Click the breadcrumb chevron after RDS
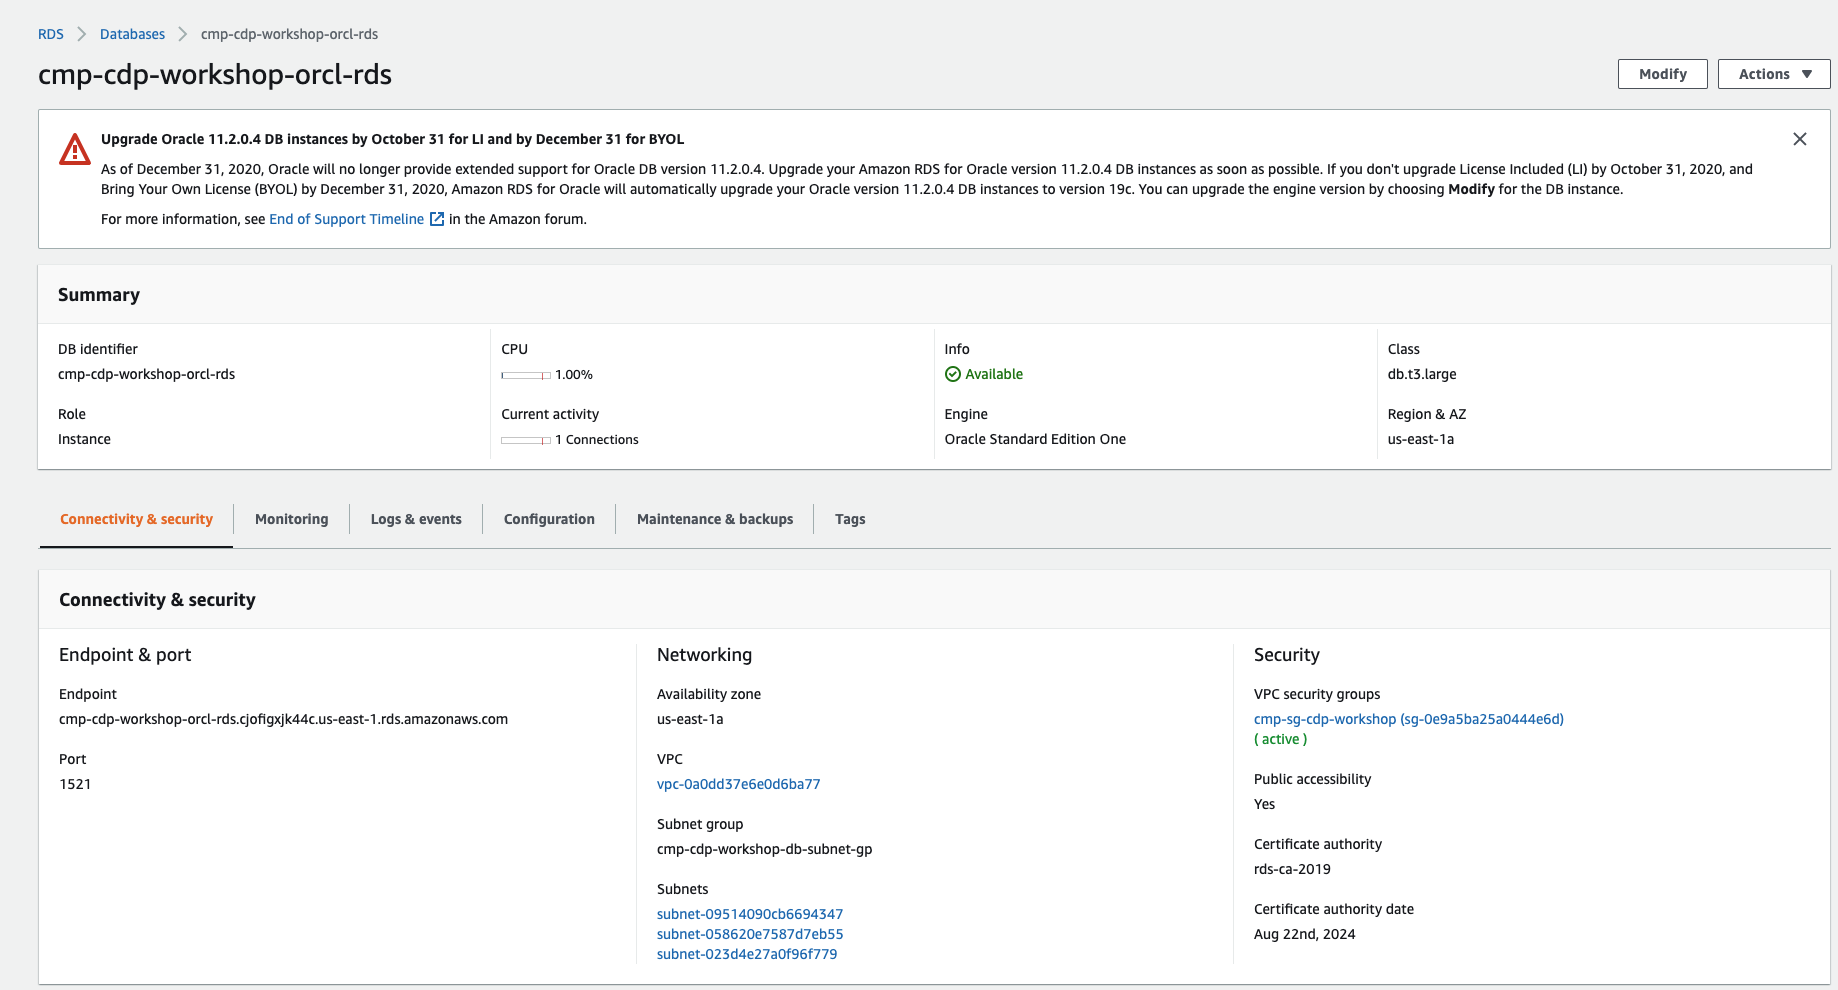 (x=82, y=34)
